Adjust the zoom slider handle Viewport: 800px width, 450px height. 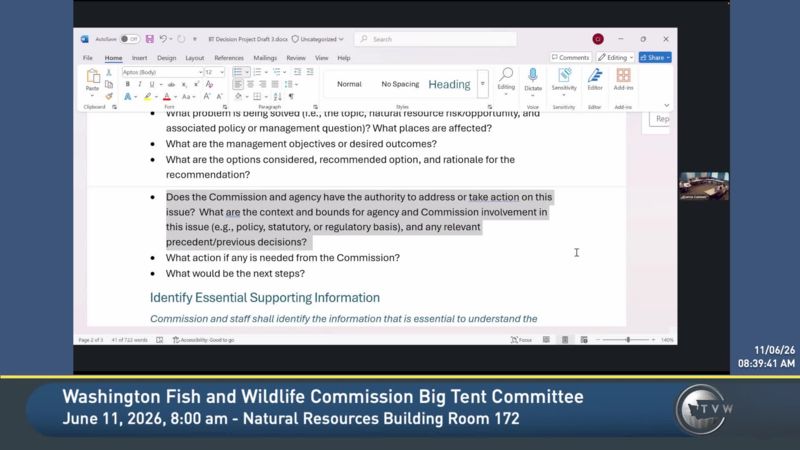coord(628,340)
